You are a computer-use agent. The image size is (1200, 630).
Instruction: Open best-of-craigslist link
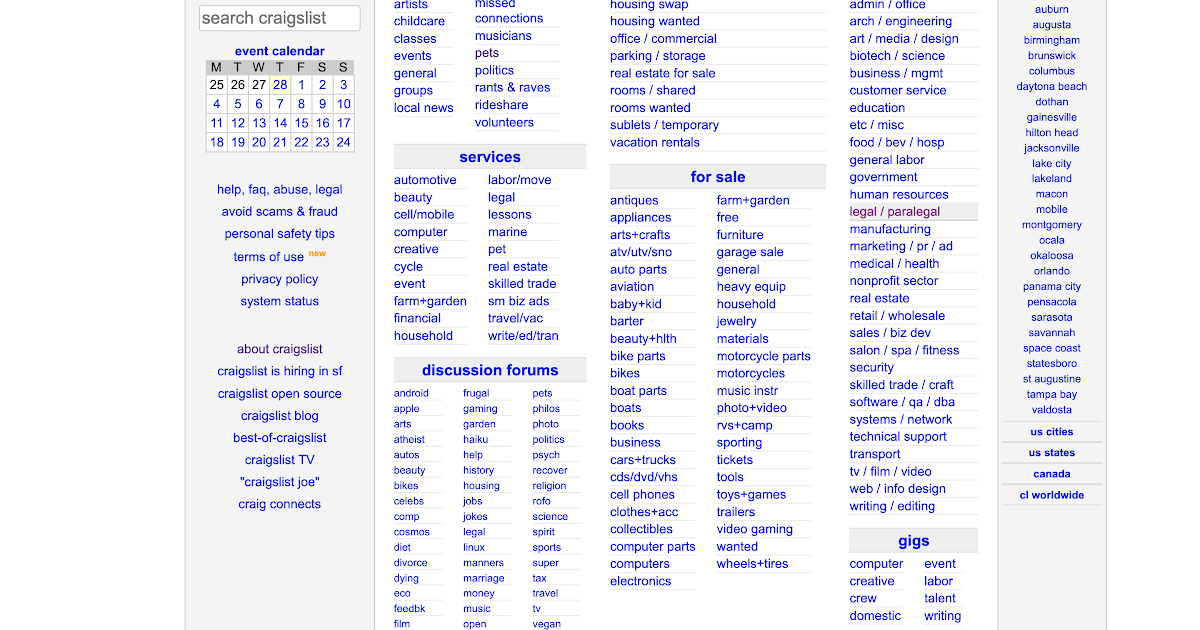[280, 437]
